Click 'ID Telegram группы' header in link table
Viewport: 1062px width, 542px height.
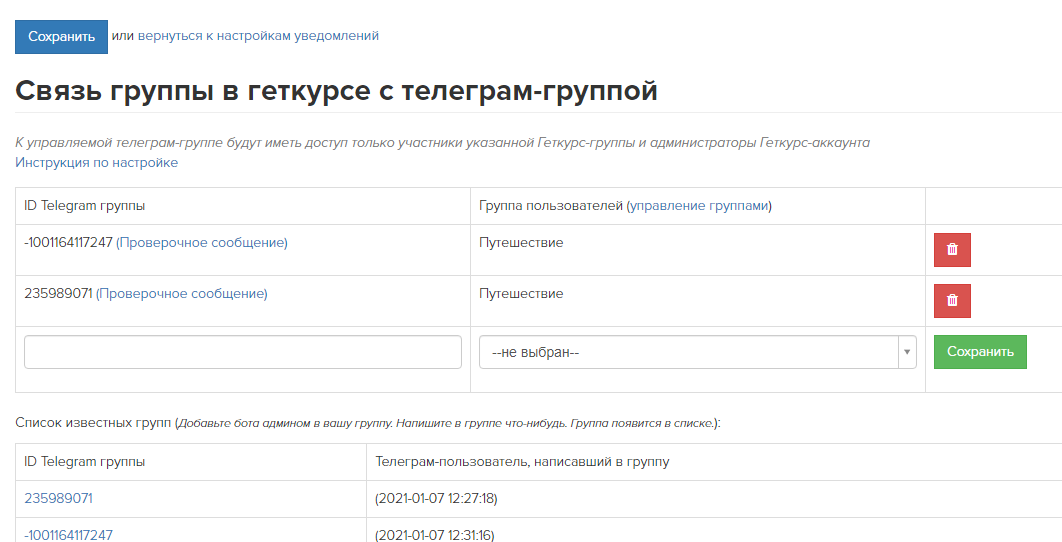click(85, 206)
